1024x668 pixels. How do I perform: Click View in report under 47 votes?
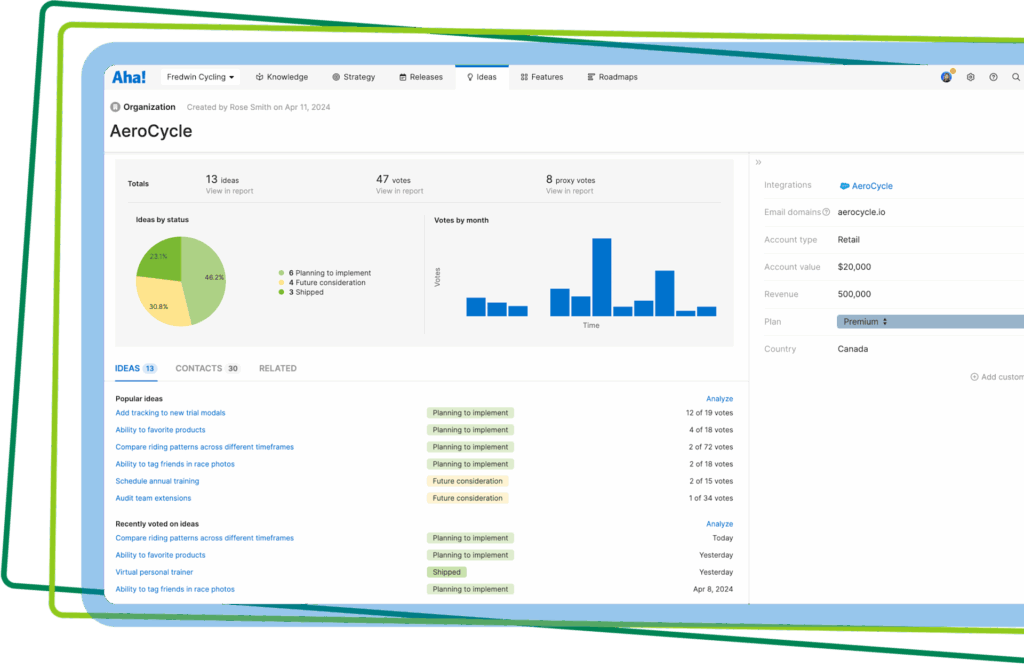(x=399, y=191)
